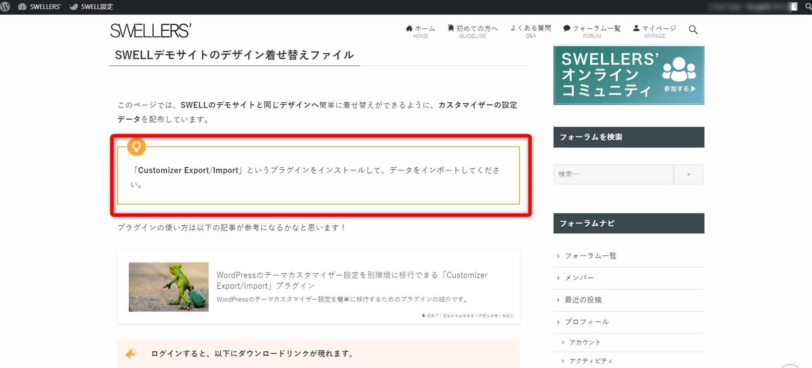The image size is (812, 368).
Task: Open 最近の投稿 in sidebar navigation
Action: pos(583,300)
